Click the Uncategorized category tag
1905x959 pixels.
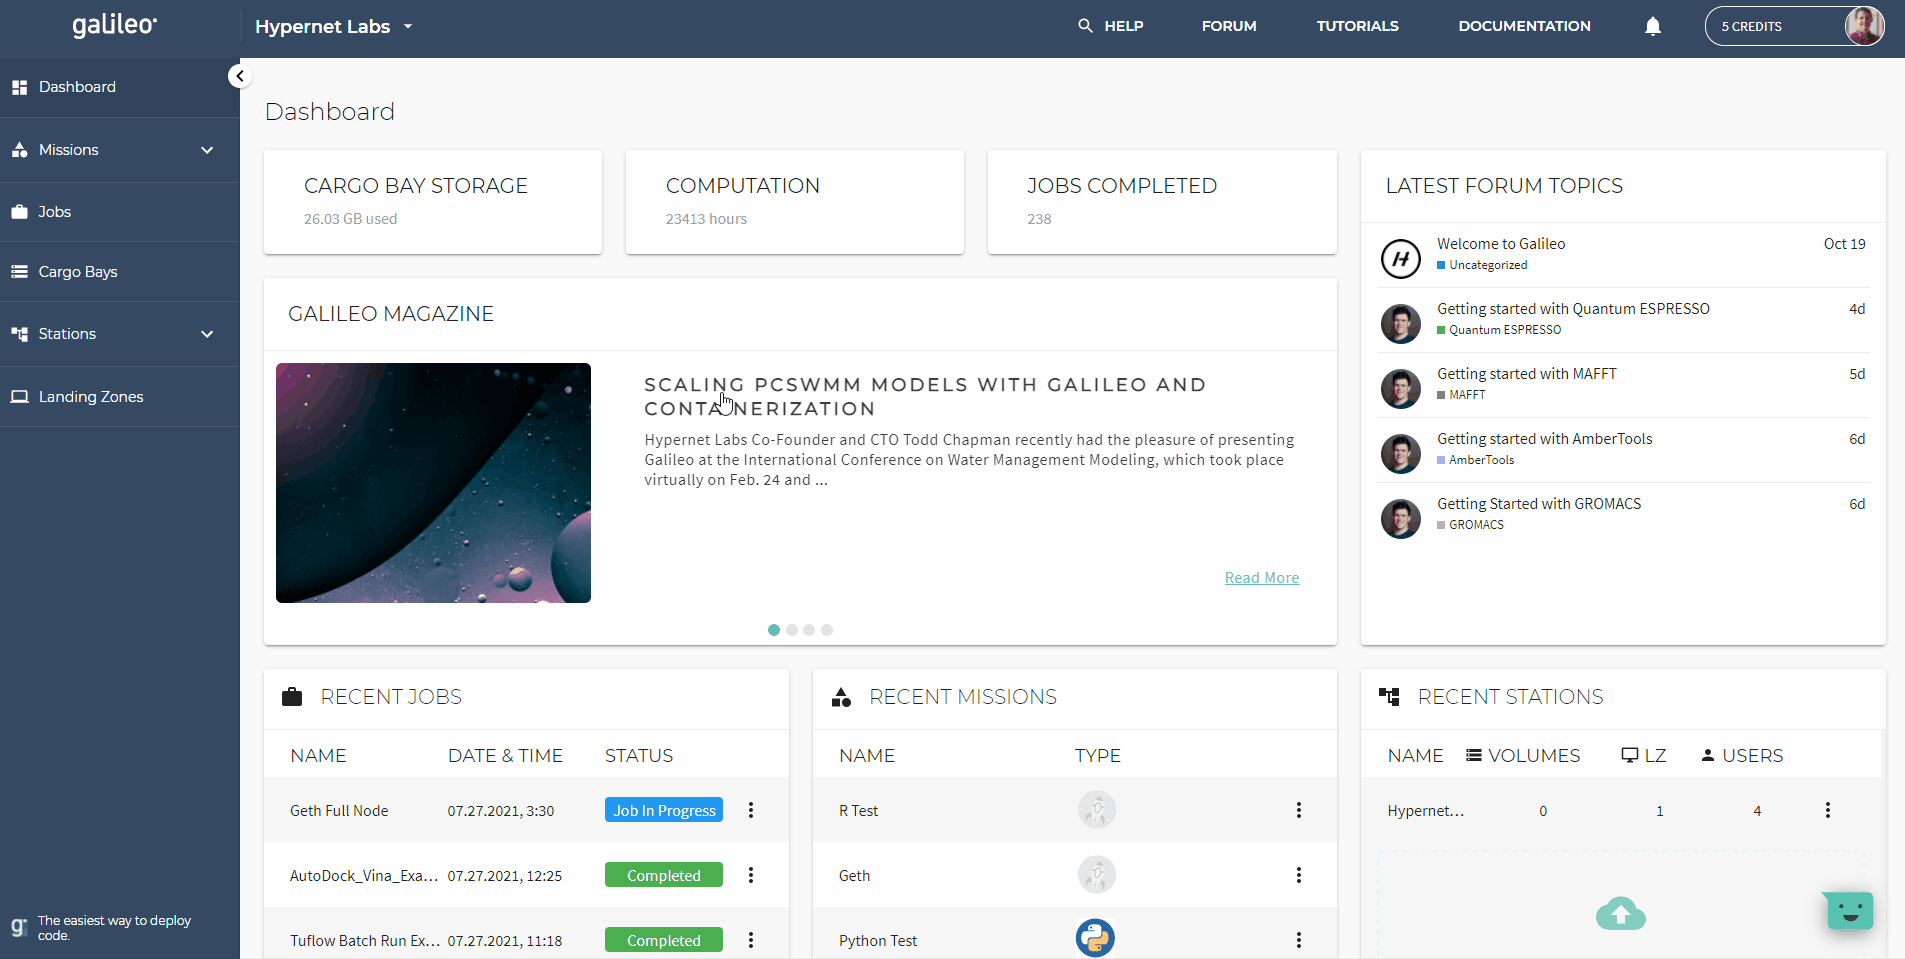pyautogui.click(x=1482, y=265)
